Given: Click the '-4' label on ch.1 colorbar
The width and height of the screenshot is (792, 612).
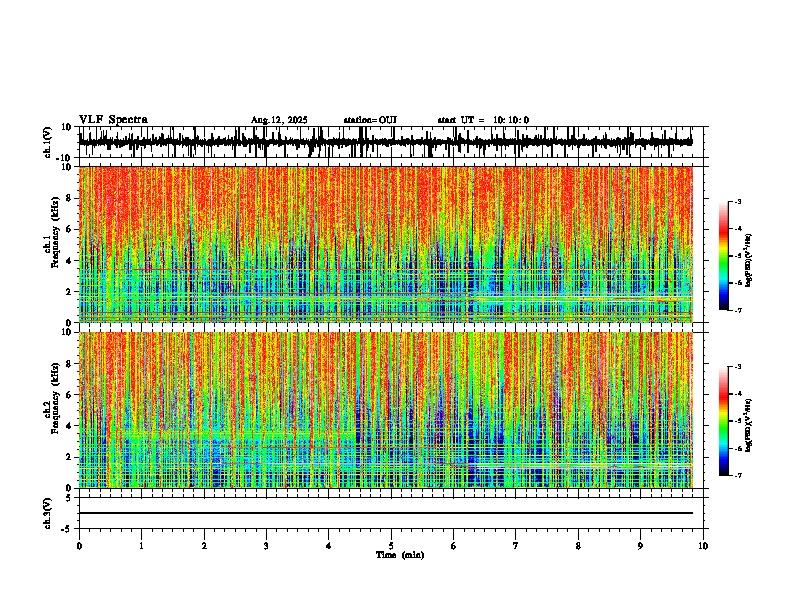Looking at the screenshot, I should [738, 229].
